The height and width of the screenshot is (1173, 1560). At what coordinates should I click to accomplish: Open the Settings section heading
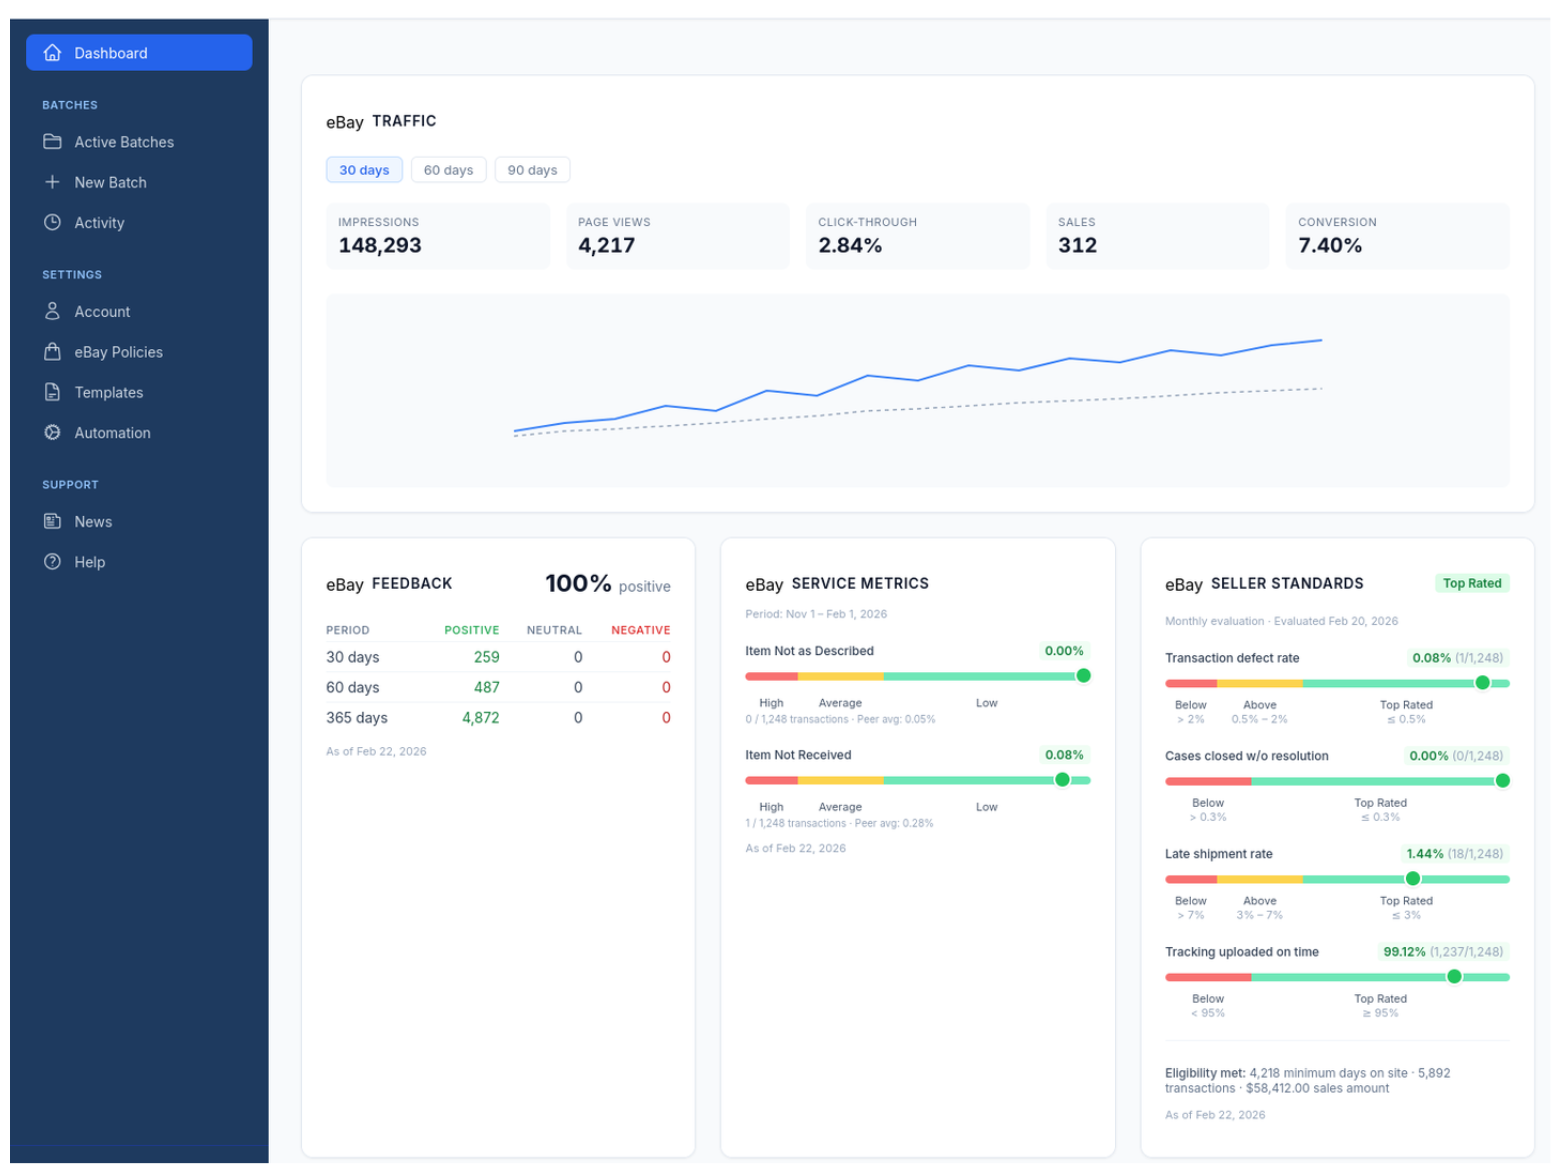tap(72, 274)
